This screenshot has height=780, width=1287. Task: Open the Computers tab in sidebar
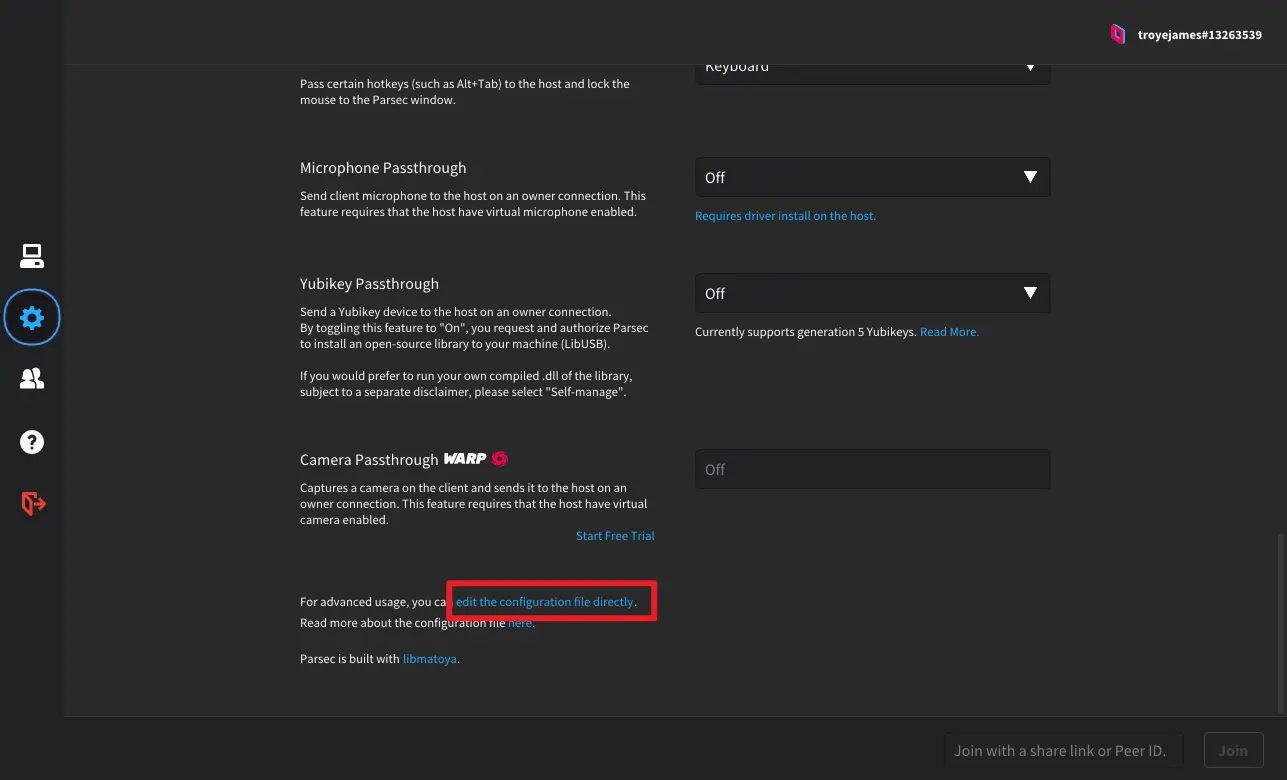32,256
